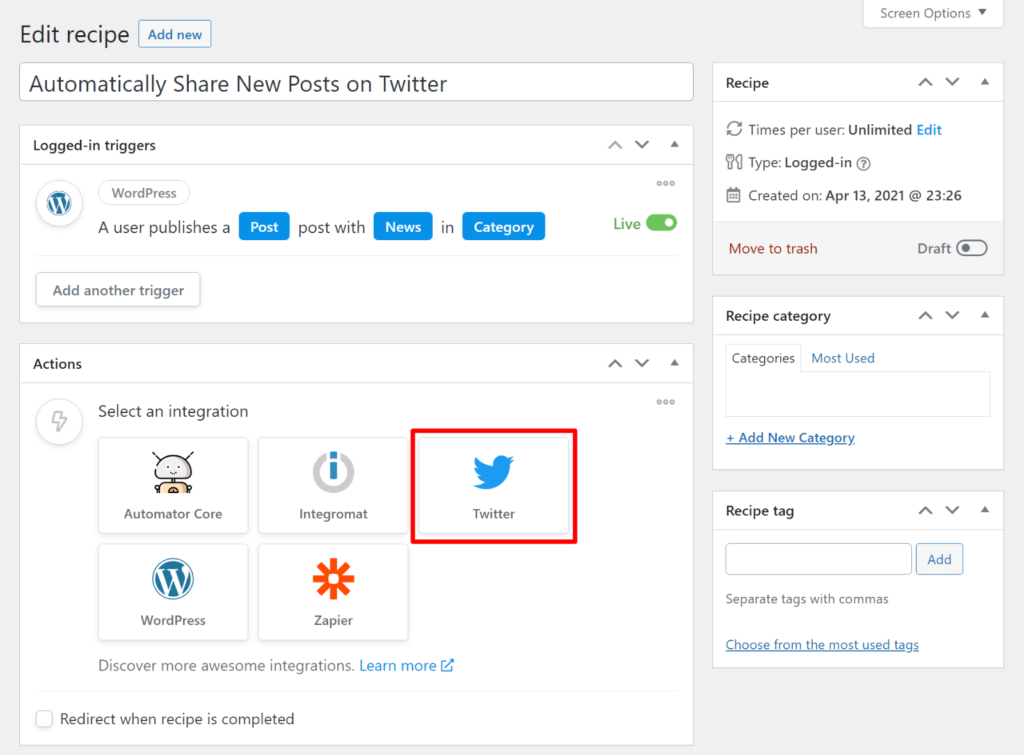Click the recipe title input field
The width and height of the screenshot is (1024, 755).
click(x=357, y=82)
